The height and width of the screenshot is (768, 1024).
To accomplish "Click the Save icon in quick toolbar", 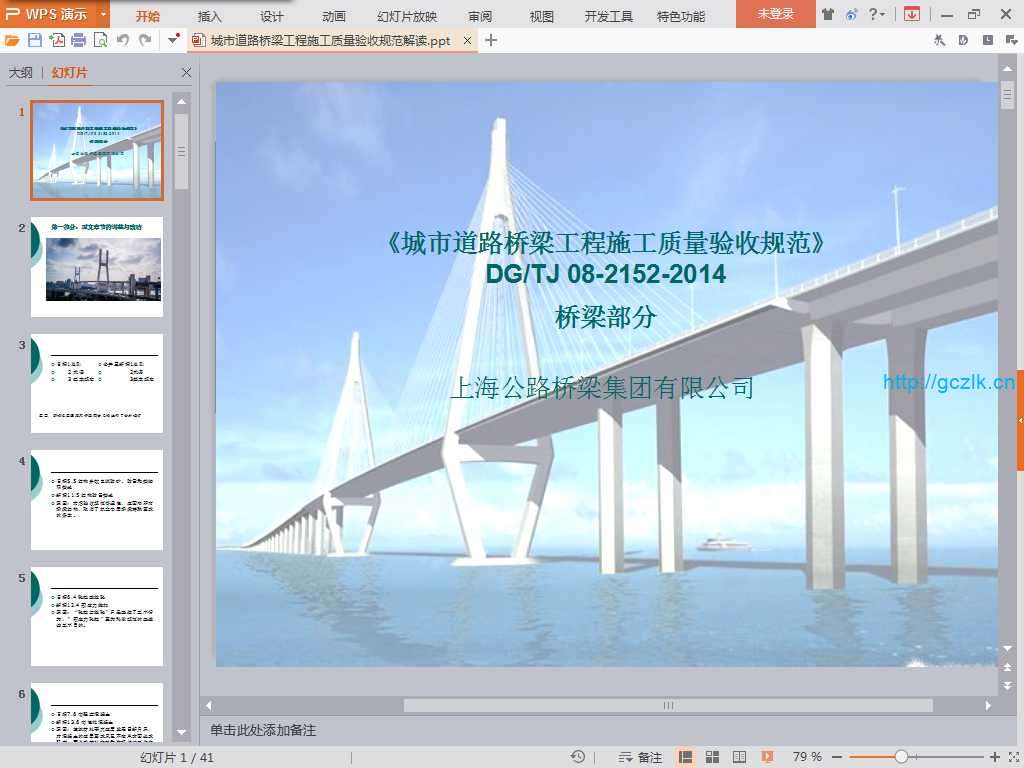I will 35,40.
